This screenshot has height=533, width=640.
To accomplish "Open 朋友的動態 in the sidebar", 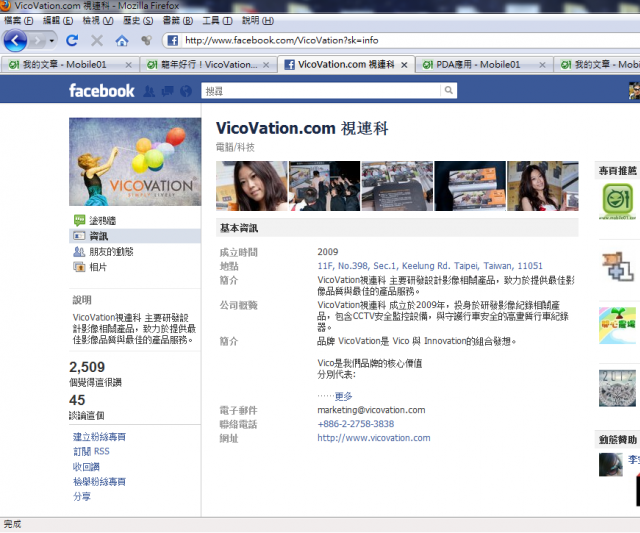I will [111, 252].
